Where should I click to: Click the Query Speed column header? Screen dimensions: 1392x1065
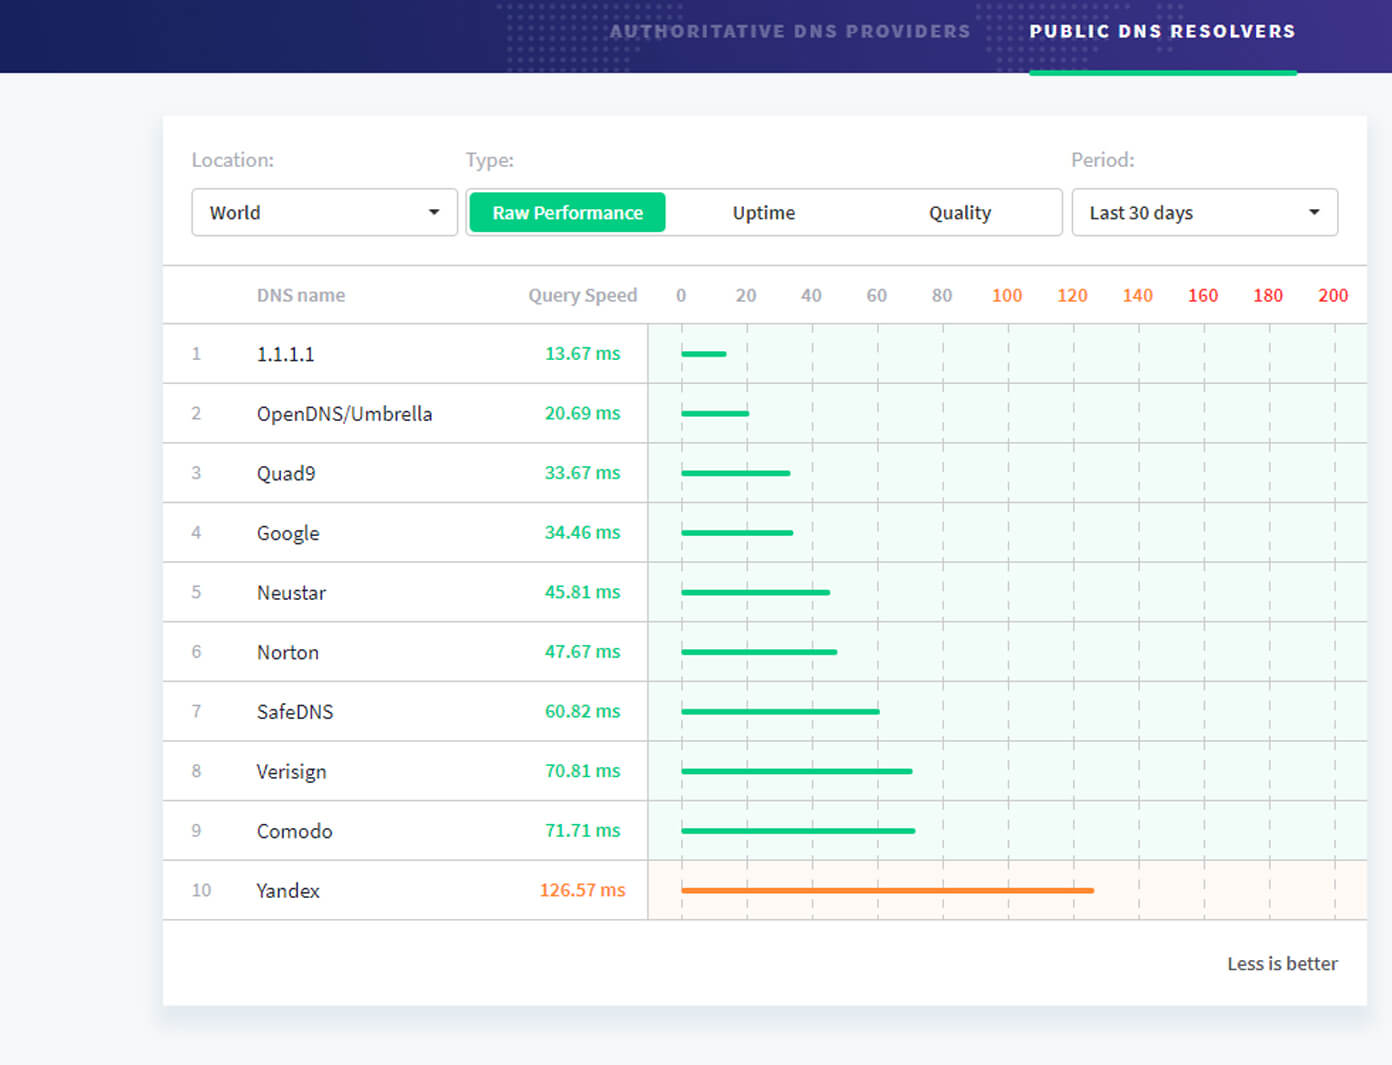tap(582, 295)
